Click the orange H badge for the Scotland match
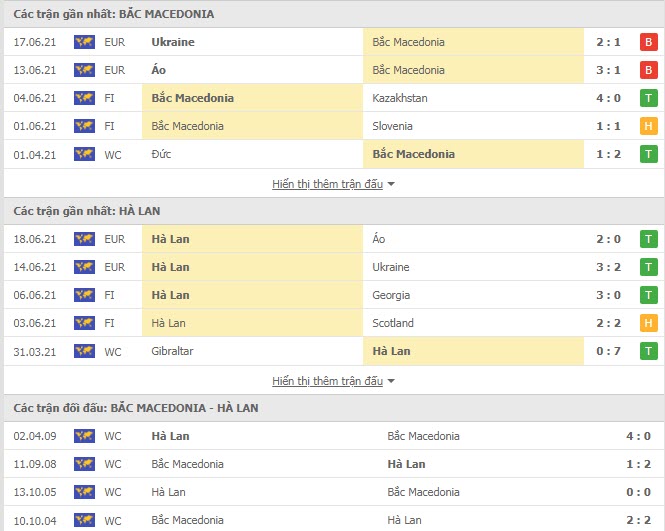This screenshot has height=531, width=665. 648,323
